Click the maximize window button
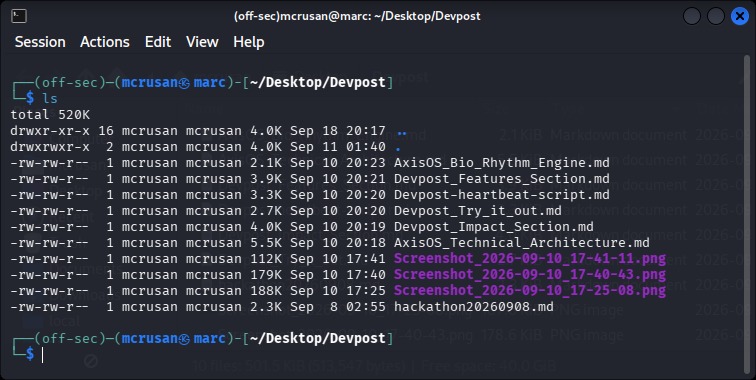Viewport: 756px width, 380px height. [716, 16]
